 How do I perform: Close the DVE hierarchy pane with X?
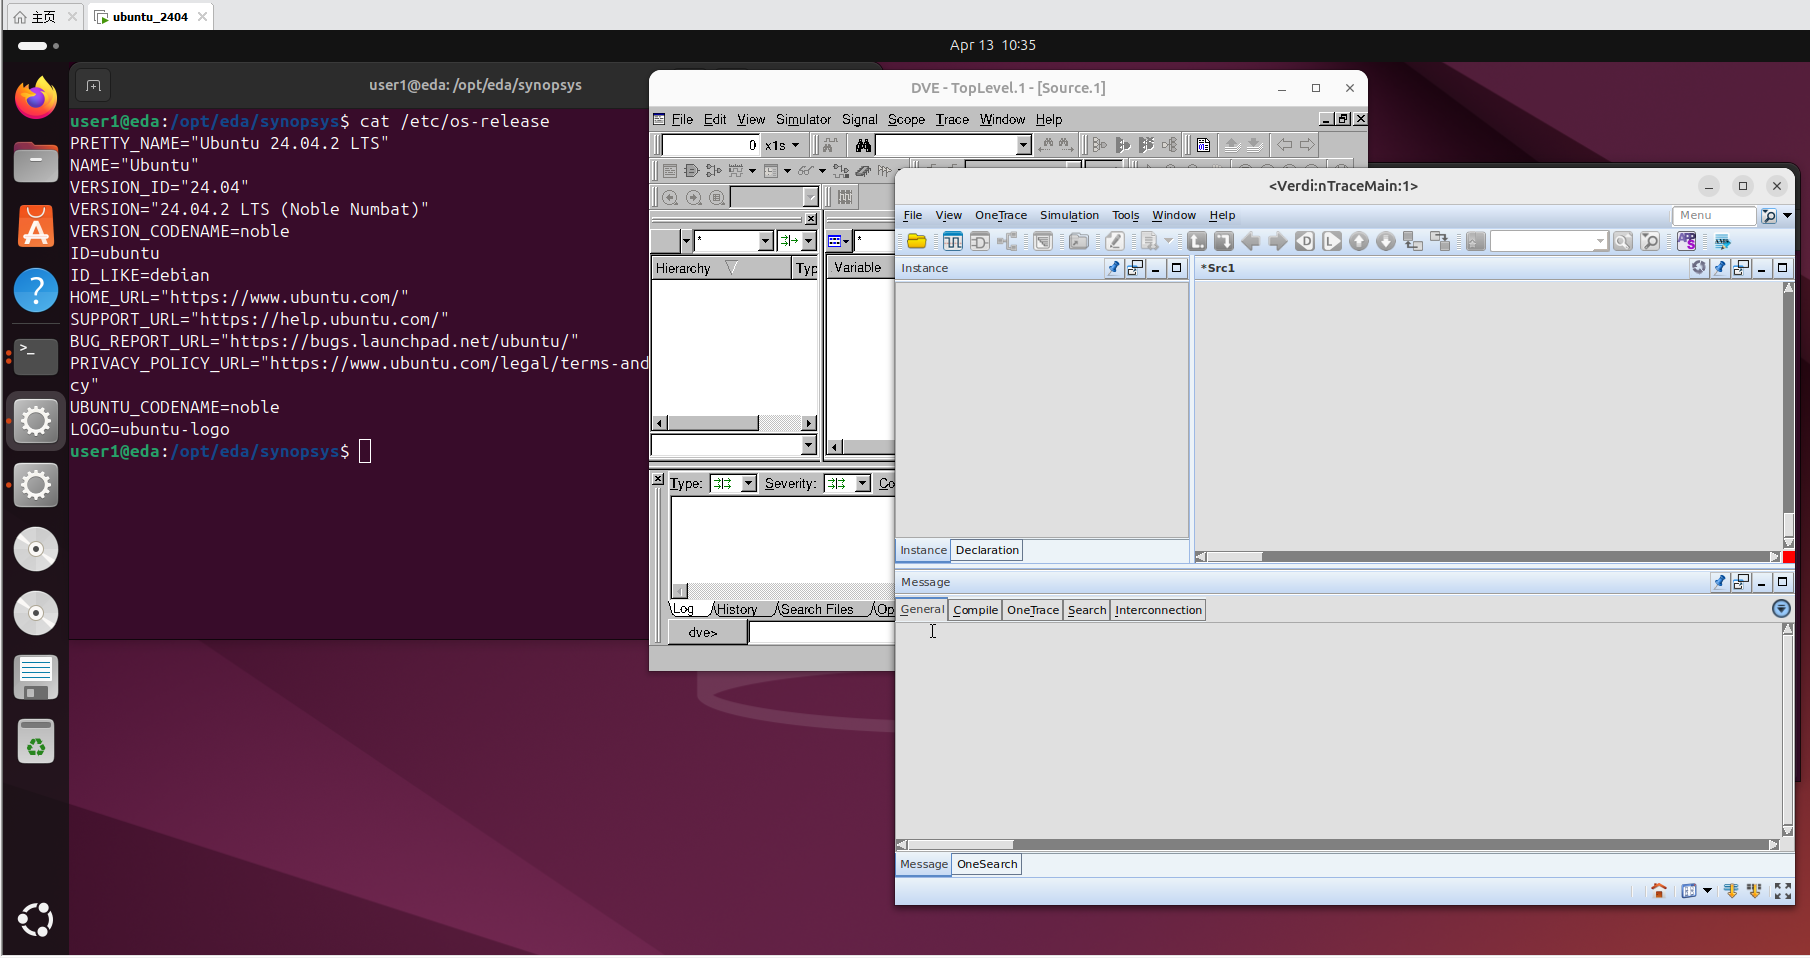coord(811,219)
